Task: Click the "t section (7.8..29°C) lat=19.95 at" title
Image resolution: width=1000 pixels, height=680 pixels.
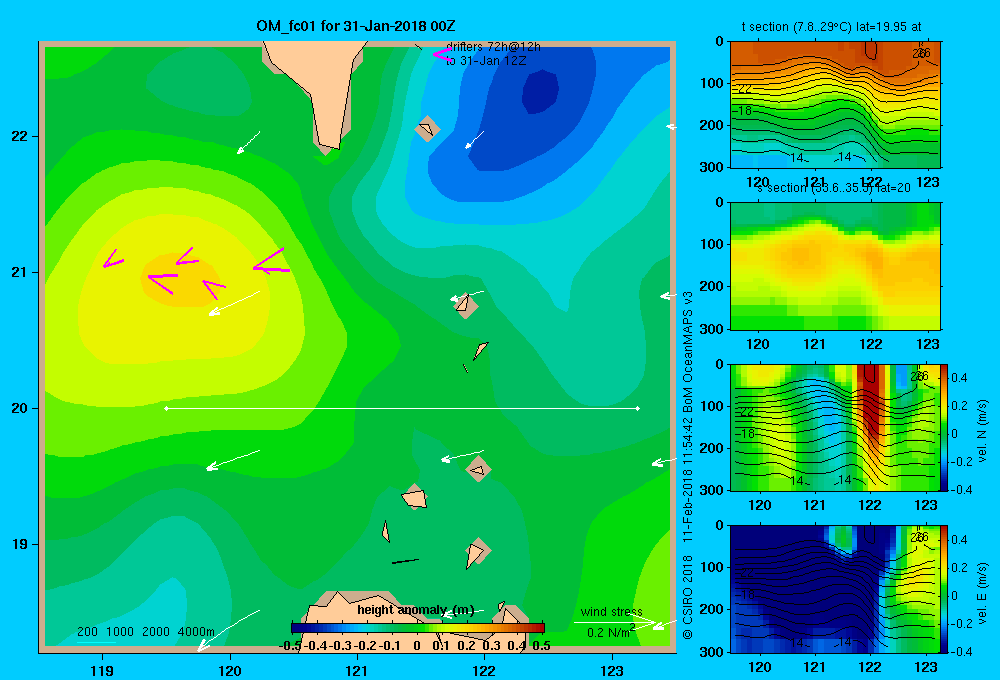Action: (x=831, y=27)
